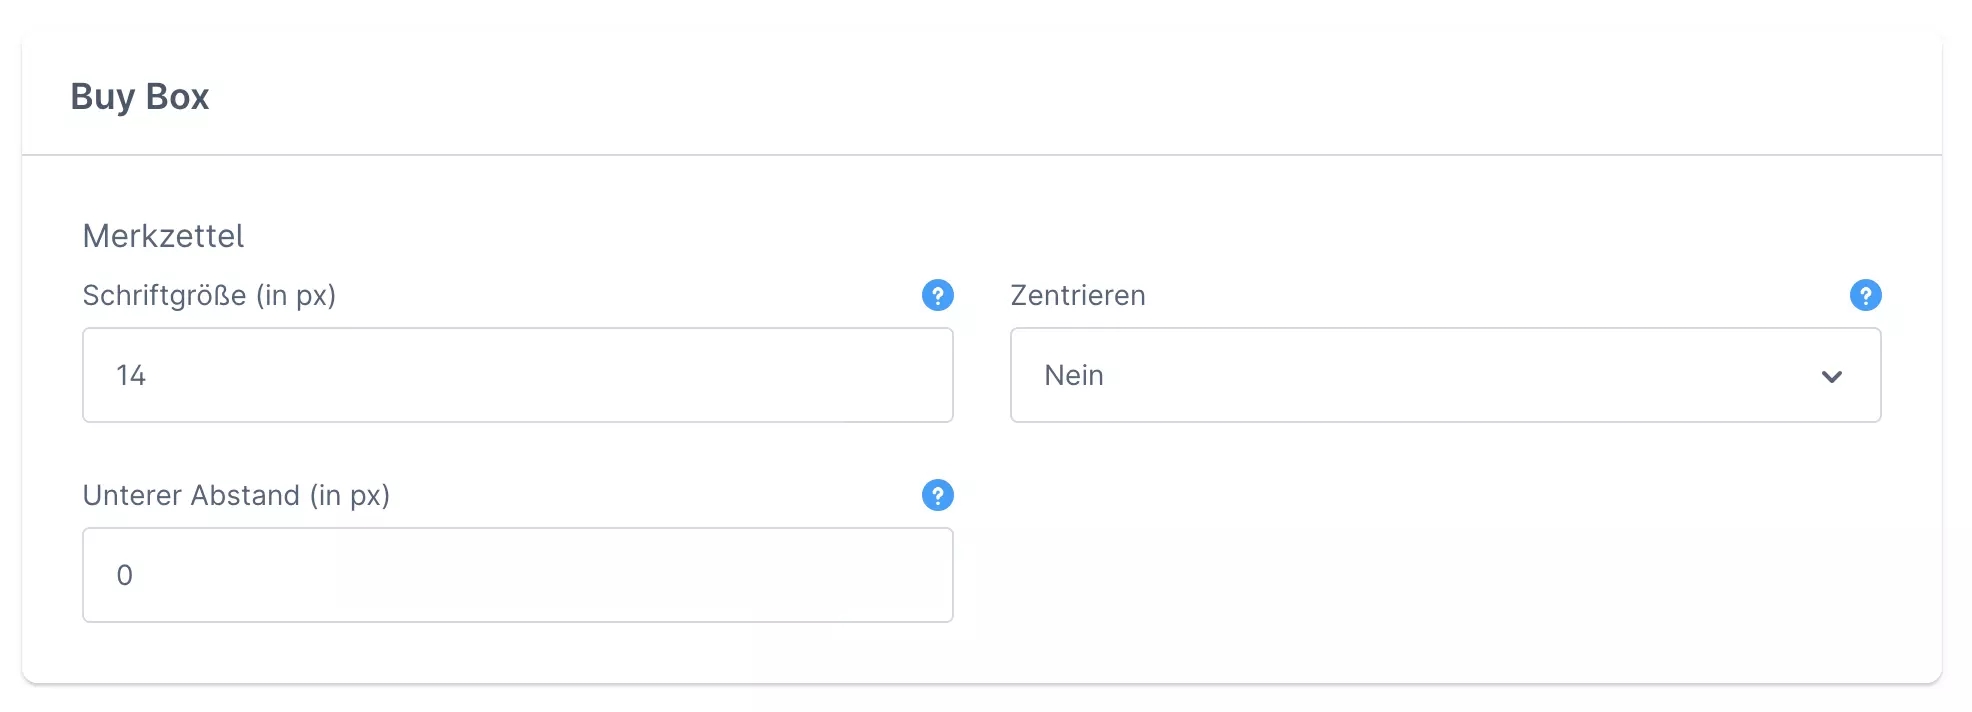Click the help icon beside Schriftgröße
The image size is (1972, 712).
(937, 295)
